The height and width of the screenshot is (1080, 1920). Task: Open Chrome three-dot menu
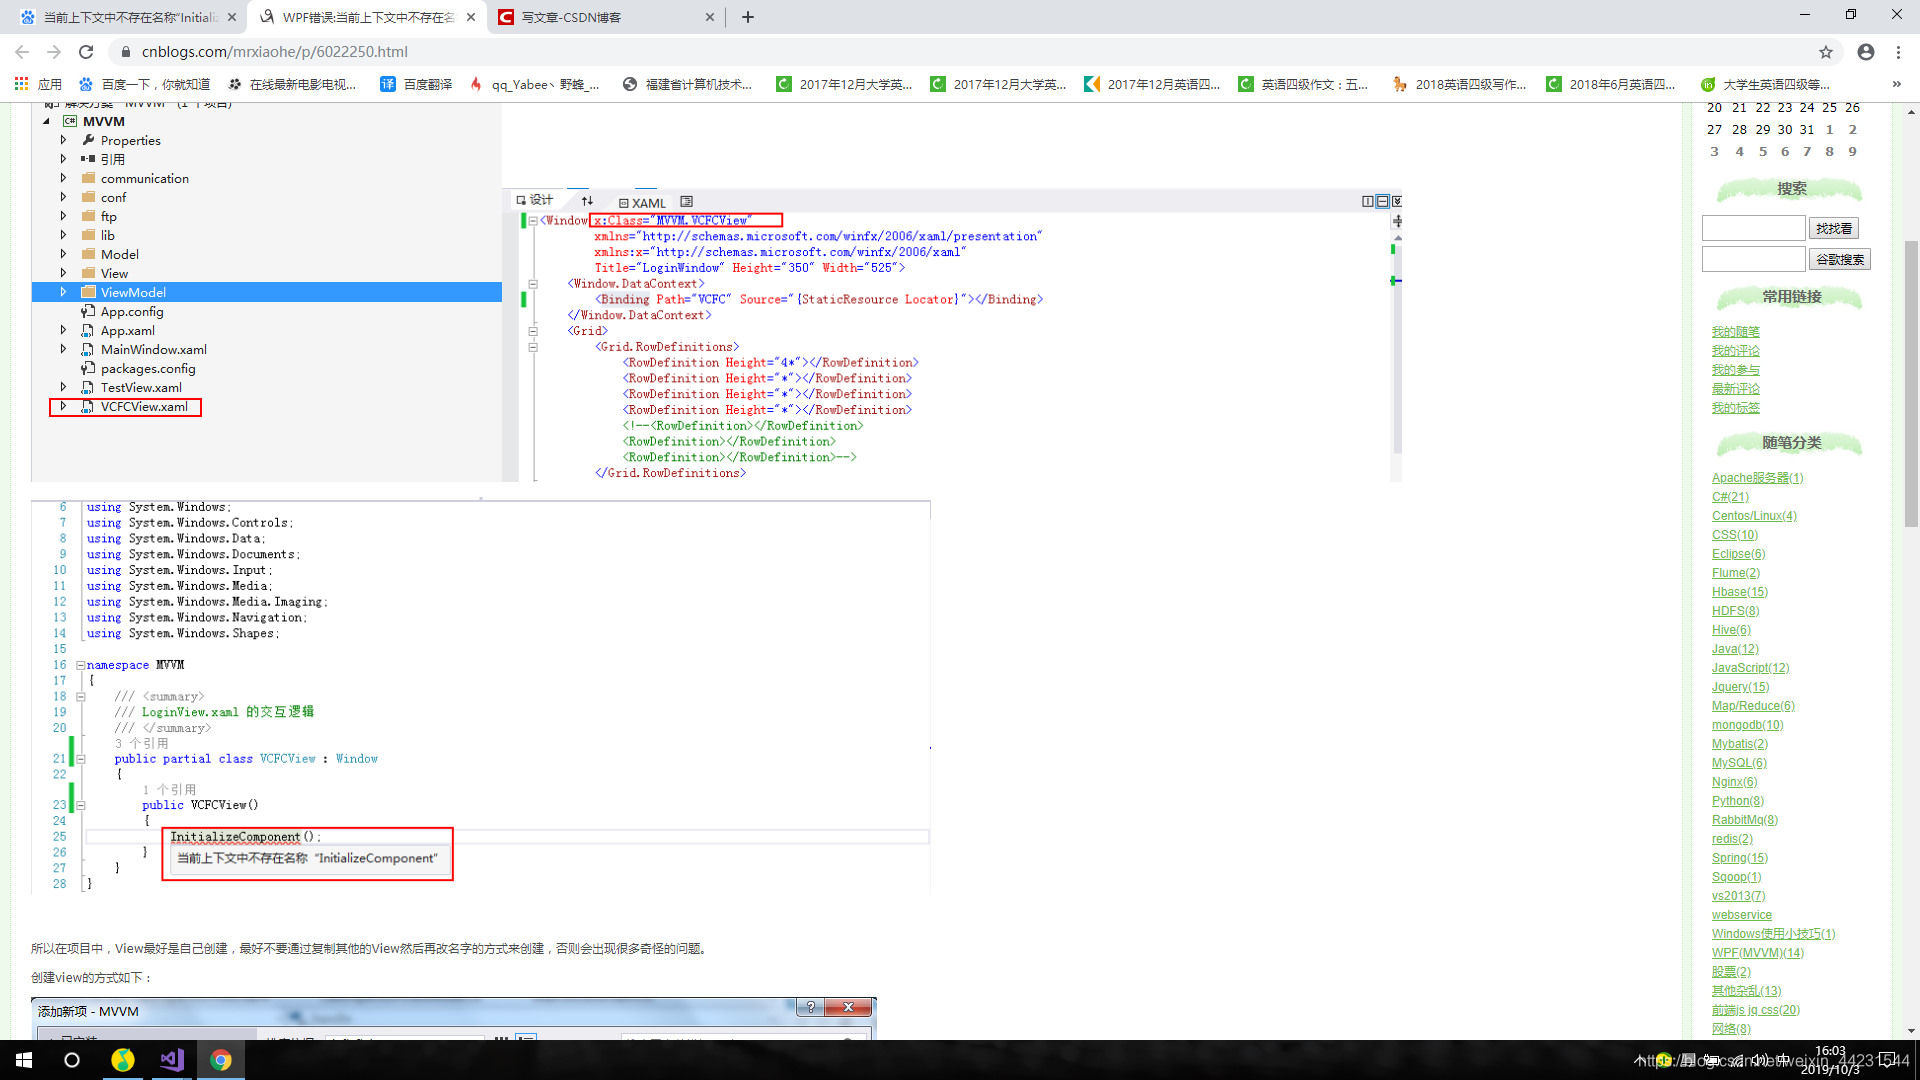pos(1898,52)
